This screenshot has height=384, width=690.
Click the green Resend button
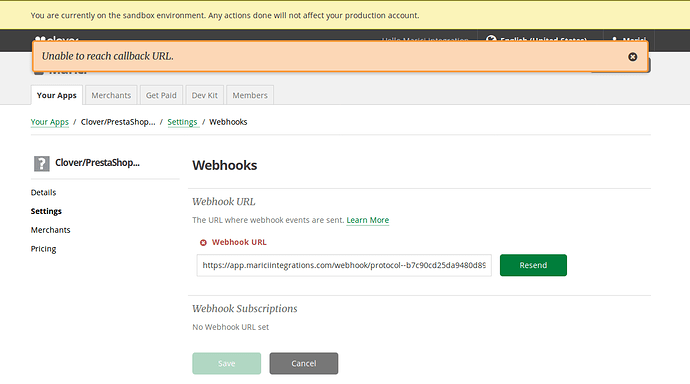[533, 265]
